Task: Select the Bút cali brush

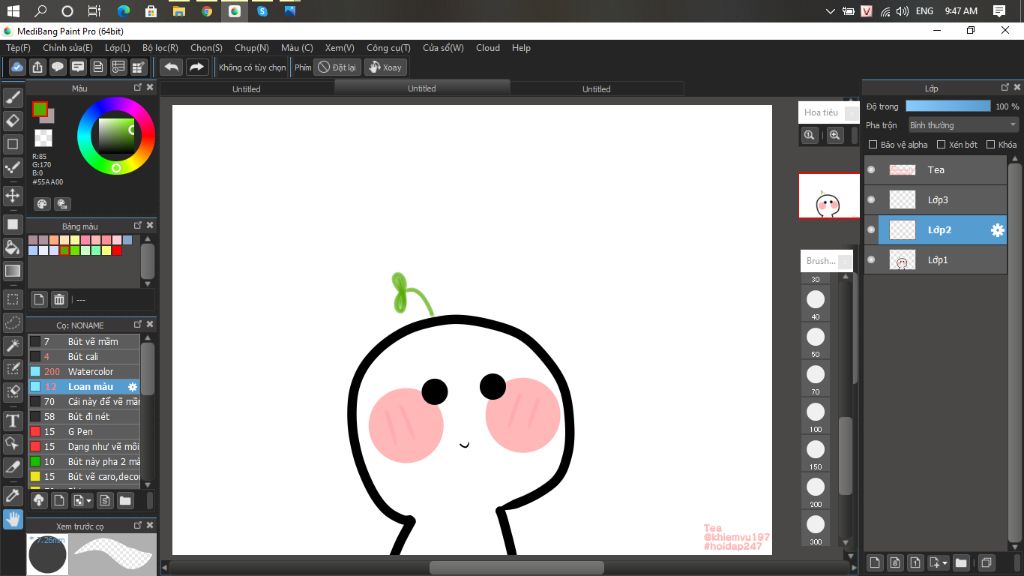Action: 84,357
